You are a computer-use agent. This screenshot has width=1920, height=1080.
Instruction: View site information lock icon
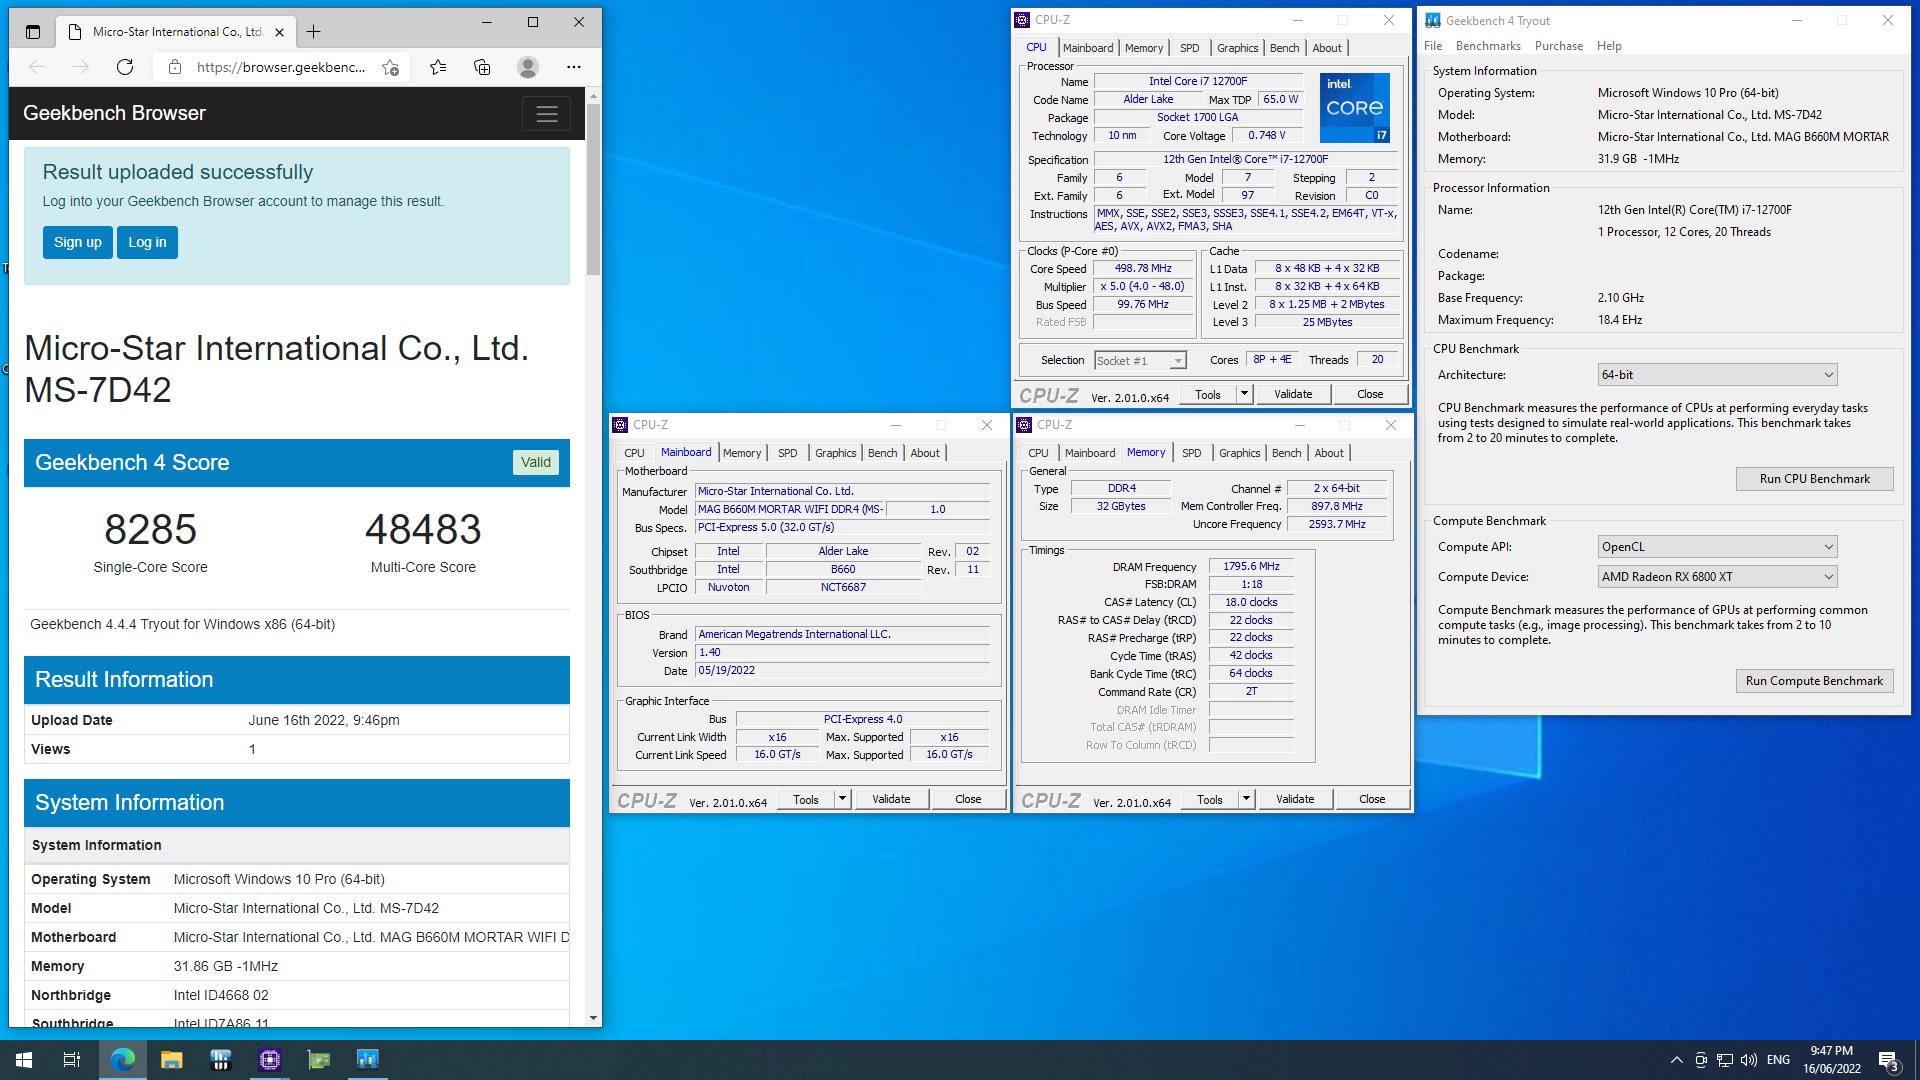click(175, 67)
